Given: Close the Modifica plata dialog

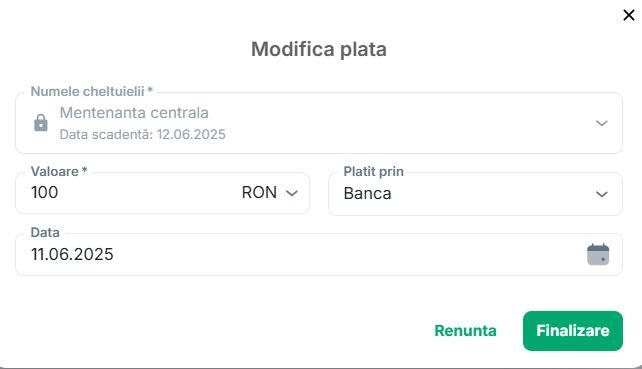Looking at the screenshot, I should pos(628,15).
